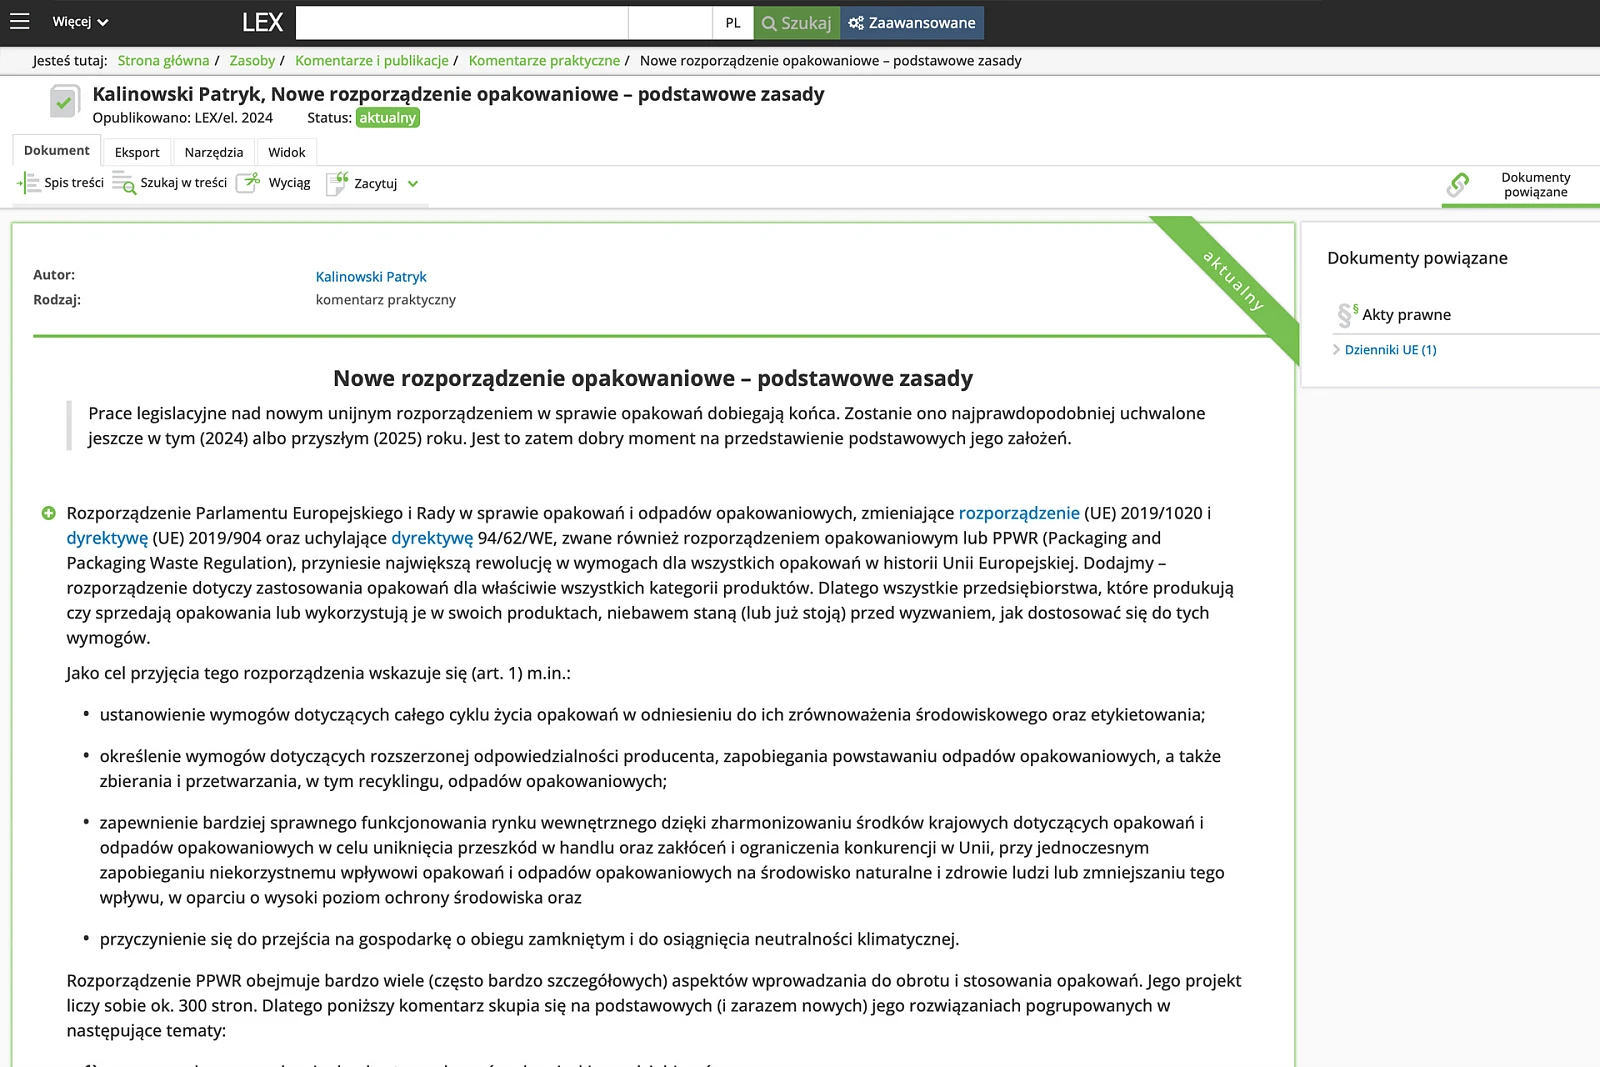The height and width of the screenshot is (1067, 1600).
Task: Click the Szukaj w treści toolbar label
Action: click(x=184, y=183)
